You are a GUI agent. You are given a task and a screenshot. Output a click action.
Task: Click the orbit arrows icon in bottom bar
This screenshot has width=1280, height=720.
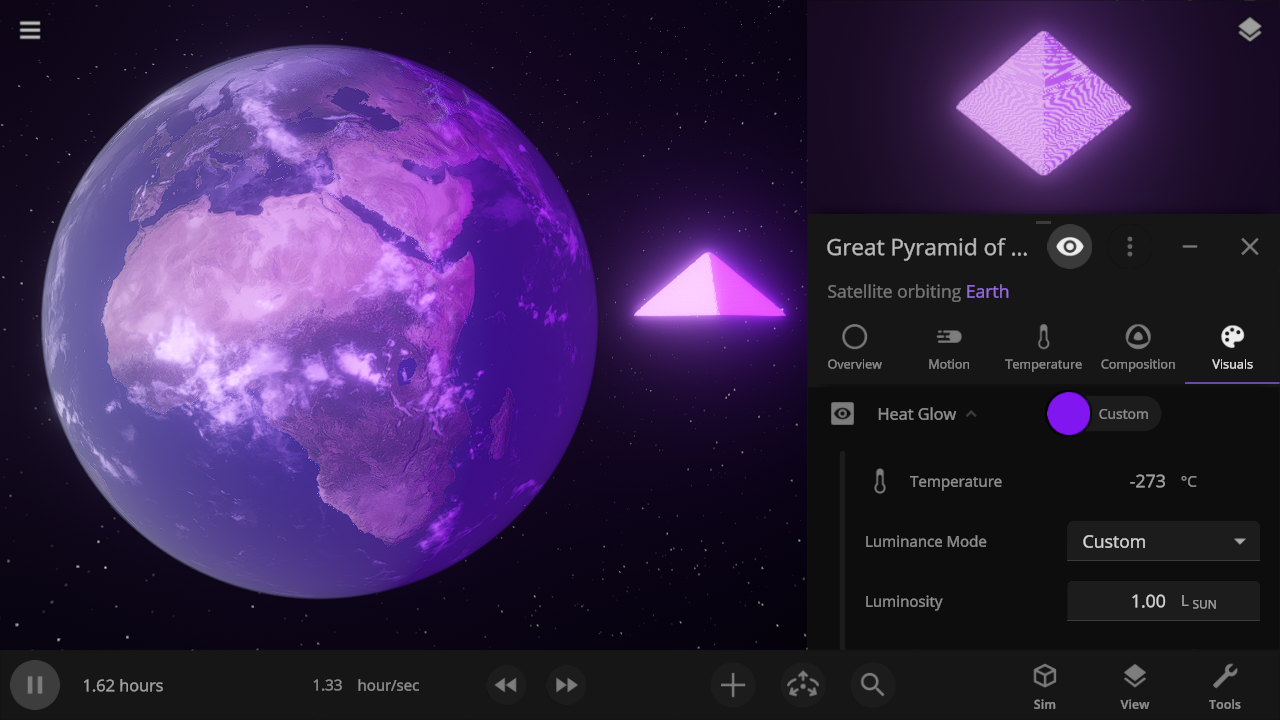tap(802, 685)
